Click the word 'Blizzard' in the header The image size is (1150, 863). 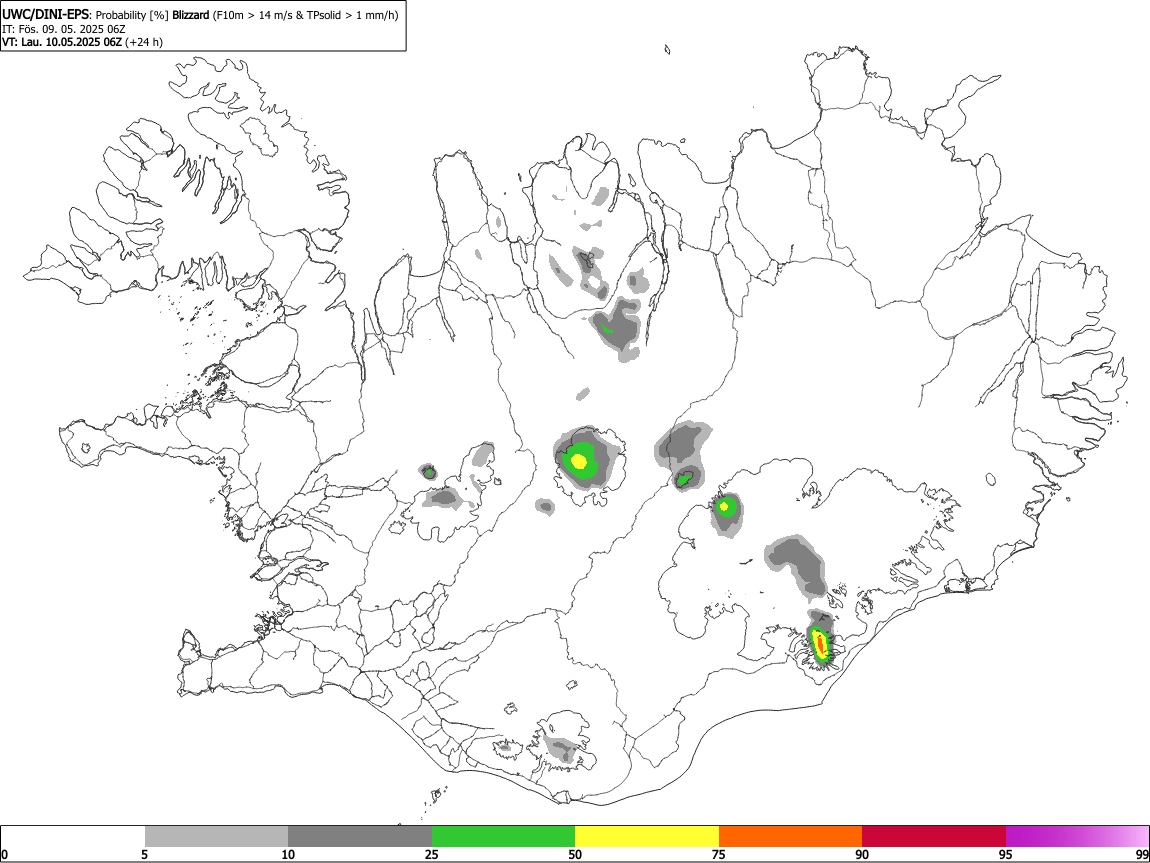tap(191, 15)
